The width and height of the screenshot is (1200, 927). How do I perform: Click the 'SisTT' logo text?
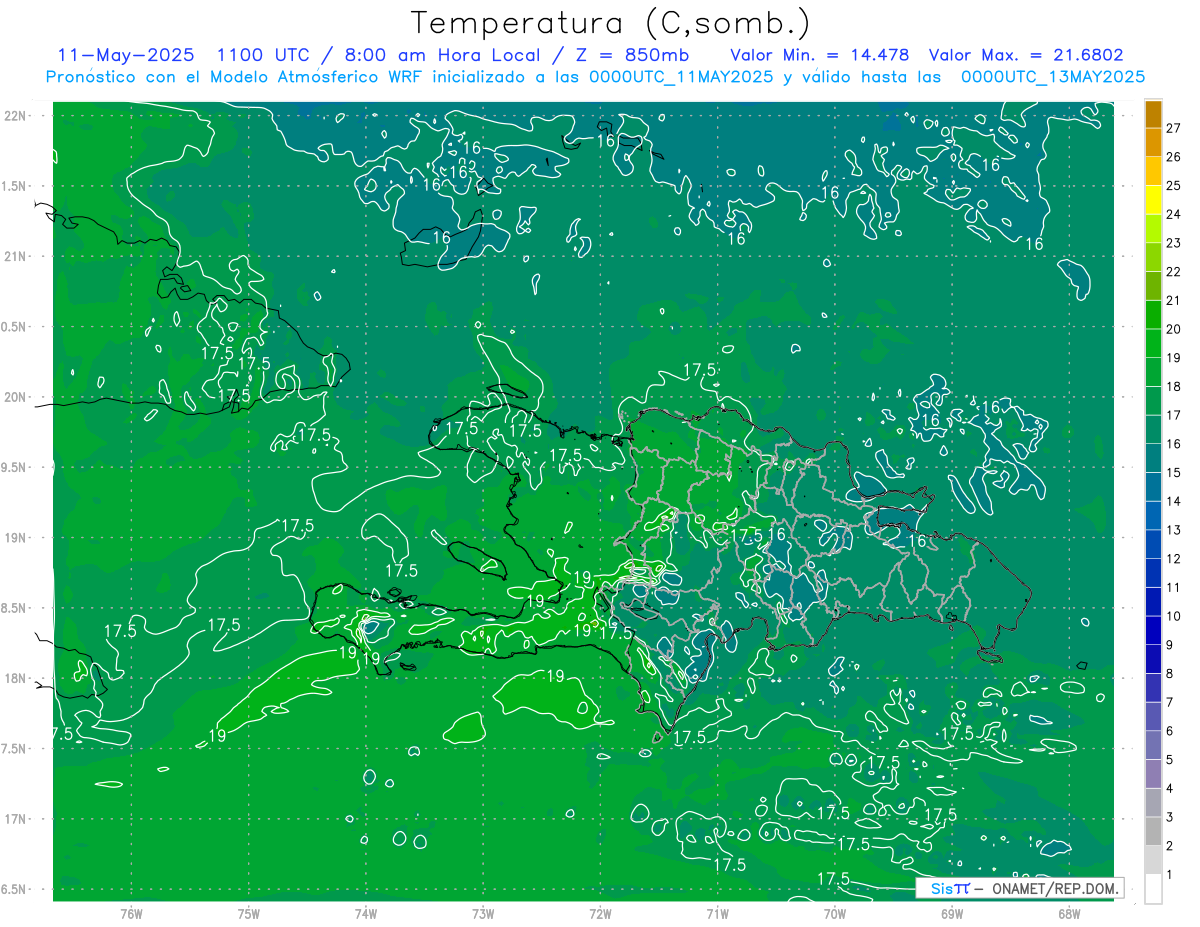[x=950, y=888]
